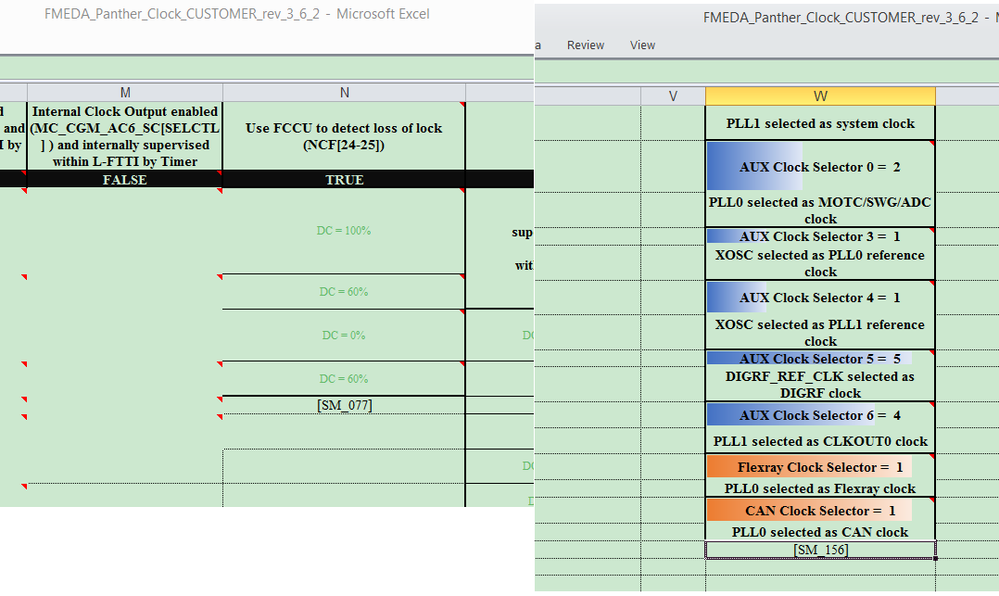Select column W header
This screenshot has width=999, height=596.
(x=820, y=95)
